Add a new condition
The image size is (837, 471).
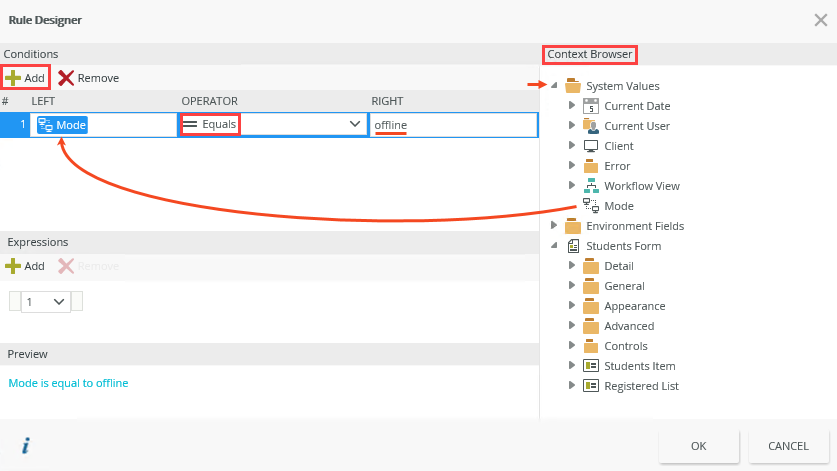(x=25, y=77)
